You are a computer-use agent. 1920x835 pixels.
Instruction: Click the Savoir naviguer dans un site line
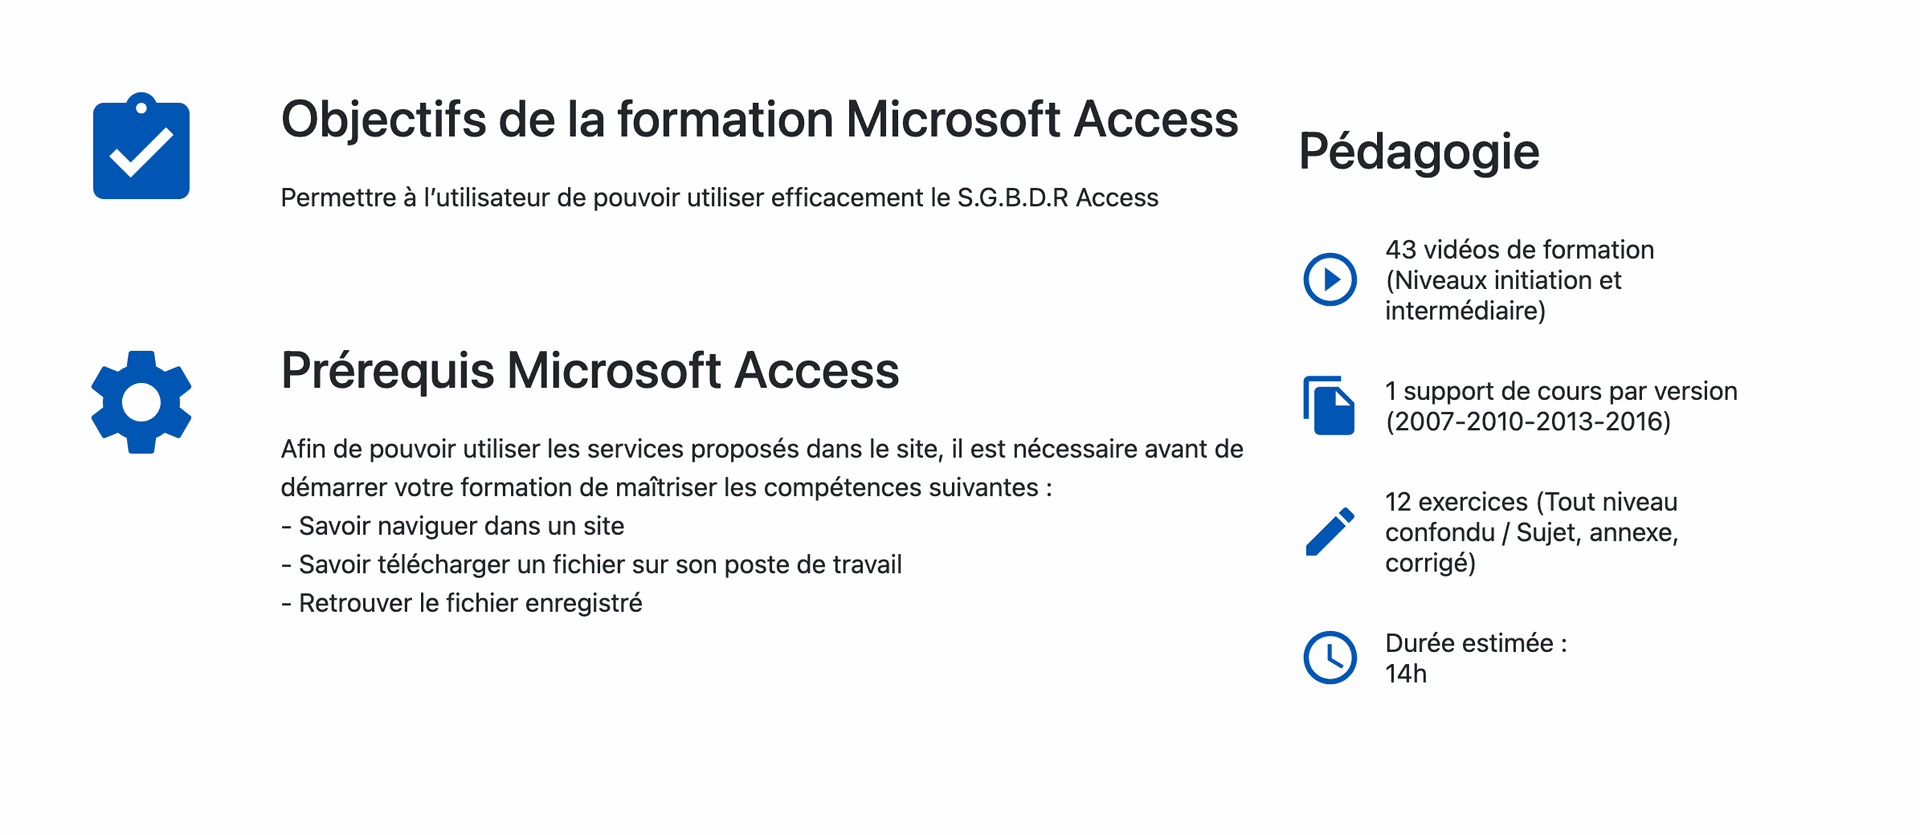click(x=452, y=526)
